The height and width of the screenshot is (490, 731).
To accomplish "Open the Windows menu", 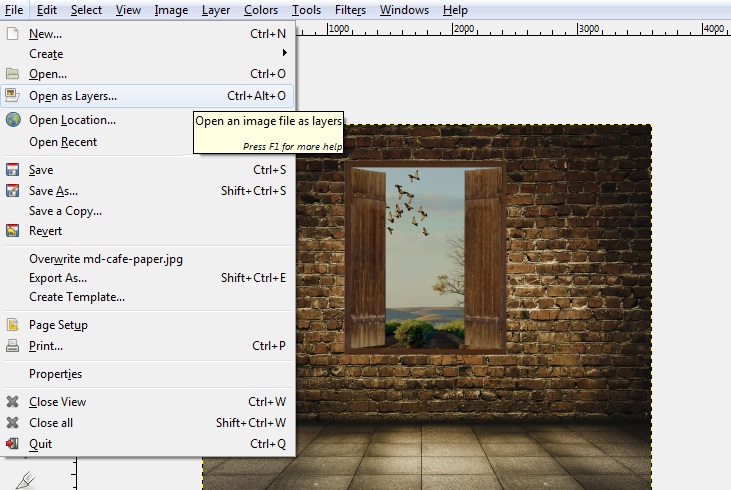I will (404, 10).
